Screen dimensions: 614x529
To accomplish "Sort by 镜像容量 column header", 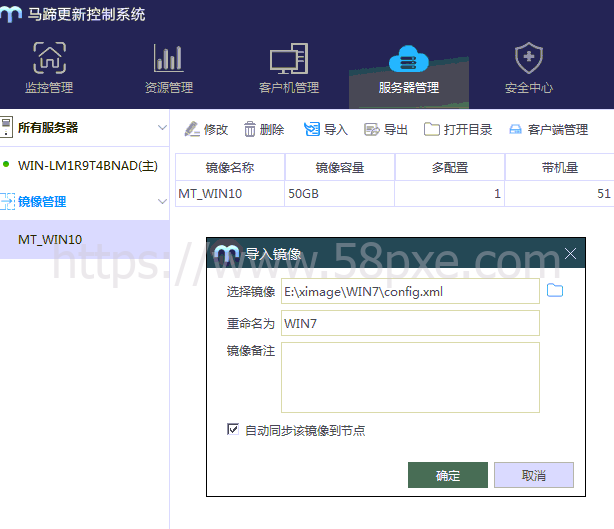I will point(340,168).
